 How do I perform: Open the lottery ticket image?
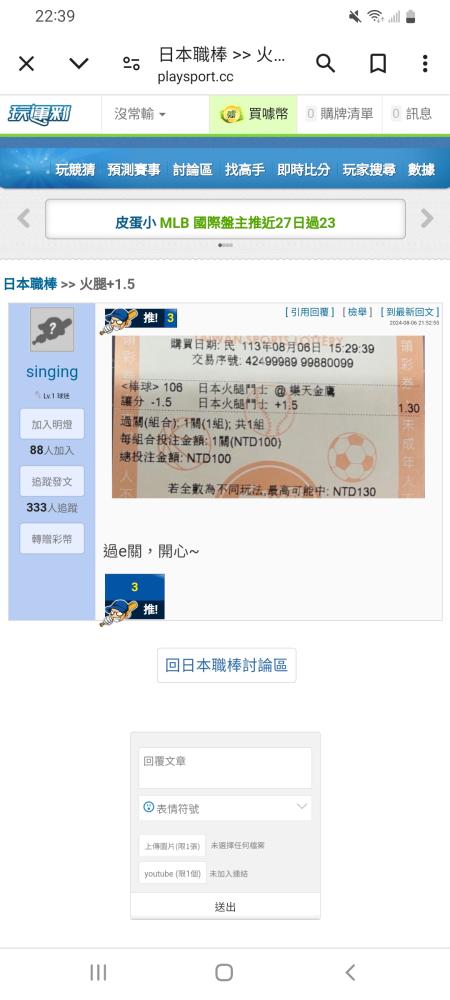pos(268,416)
